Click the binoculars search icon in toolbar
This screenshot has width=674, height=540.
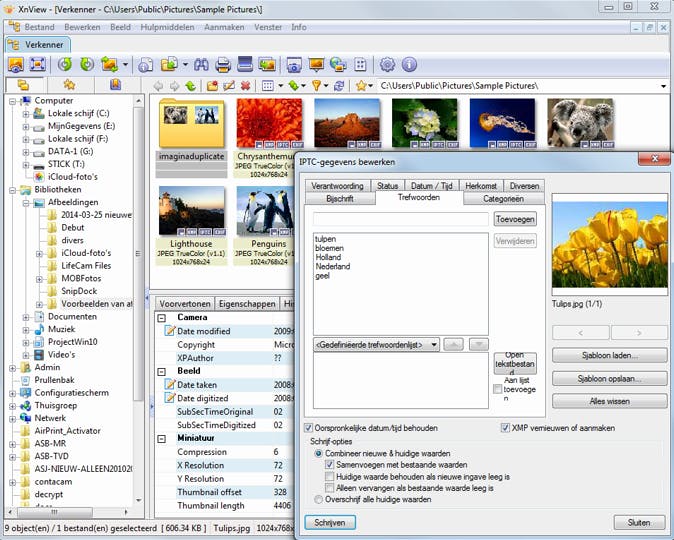[200, 64]
